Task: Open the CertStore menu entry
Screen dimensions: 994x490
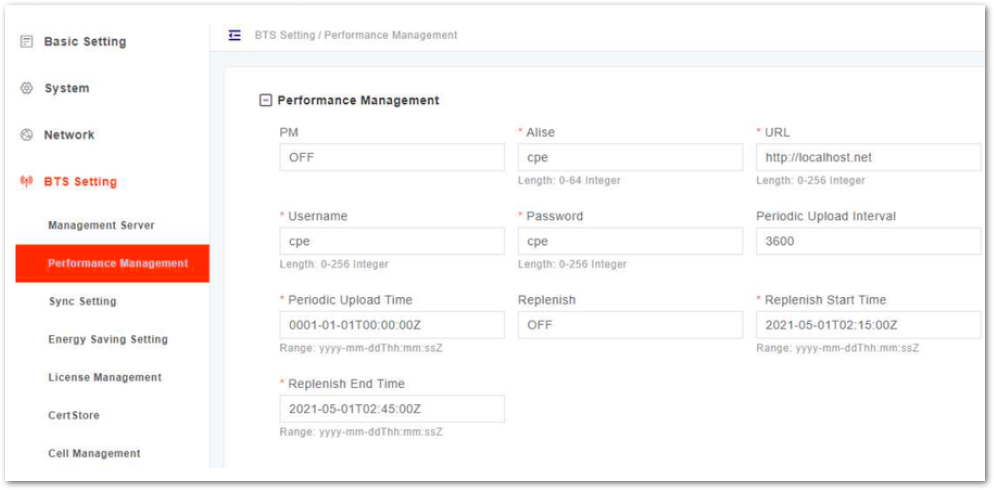Action: pyautogui.click(x=74, y=415)
